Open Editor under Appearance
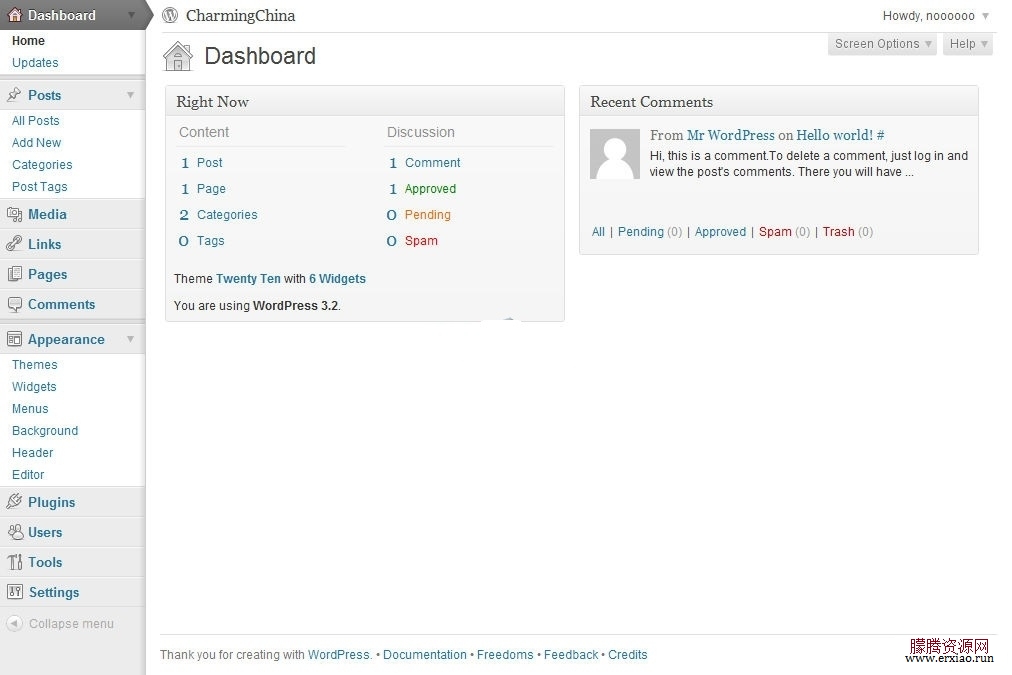This screenshot has width=1012, height=675. [28, 474]
